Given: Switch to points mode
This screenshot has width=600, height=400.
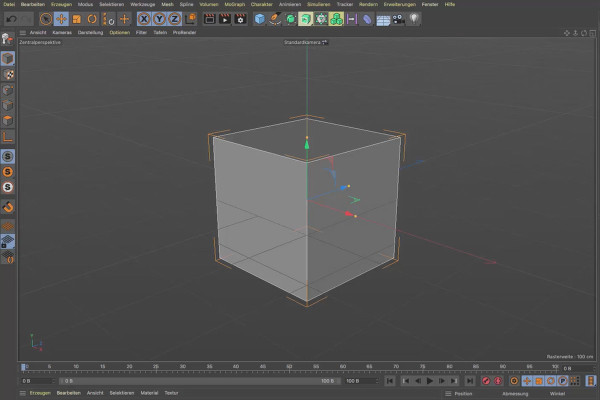Looking at the screenshot, I should 8,90.
